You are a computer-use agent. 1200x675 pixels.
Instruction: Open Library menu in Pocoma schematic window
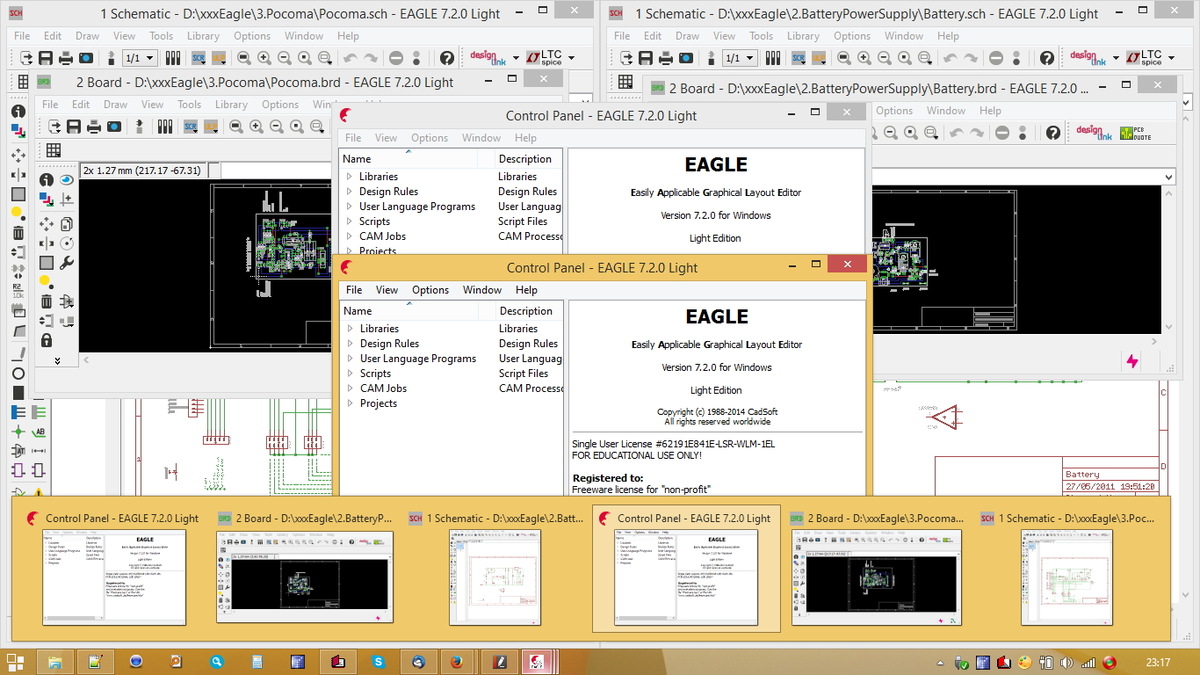point(203,36)
